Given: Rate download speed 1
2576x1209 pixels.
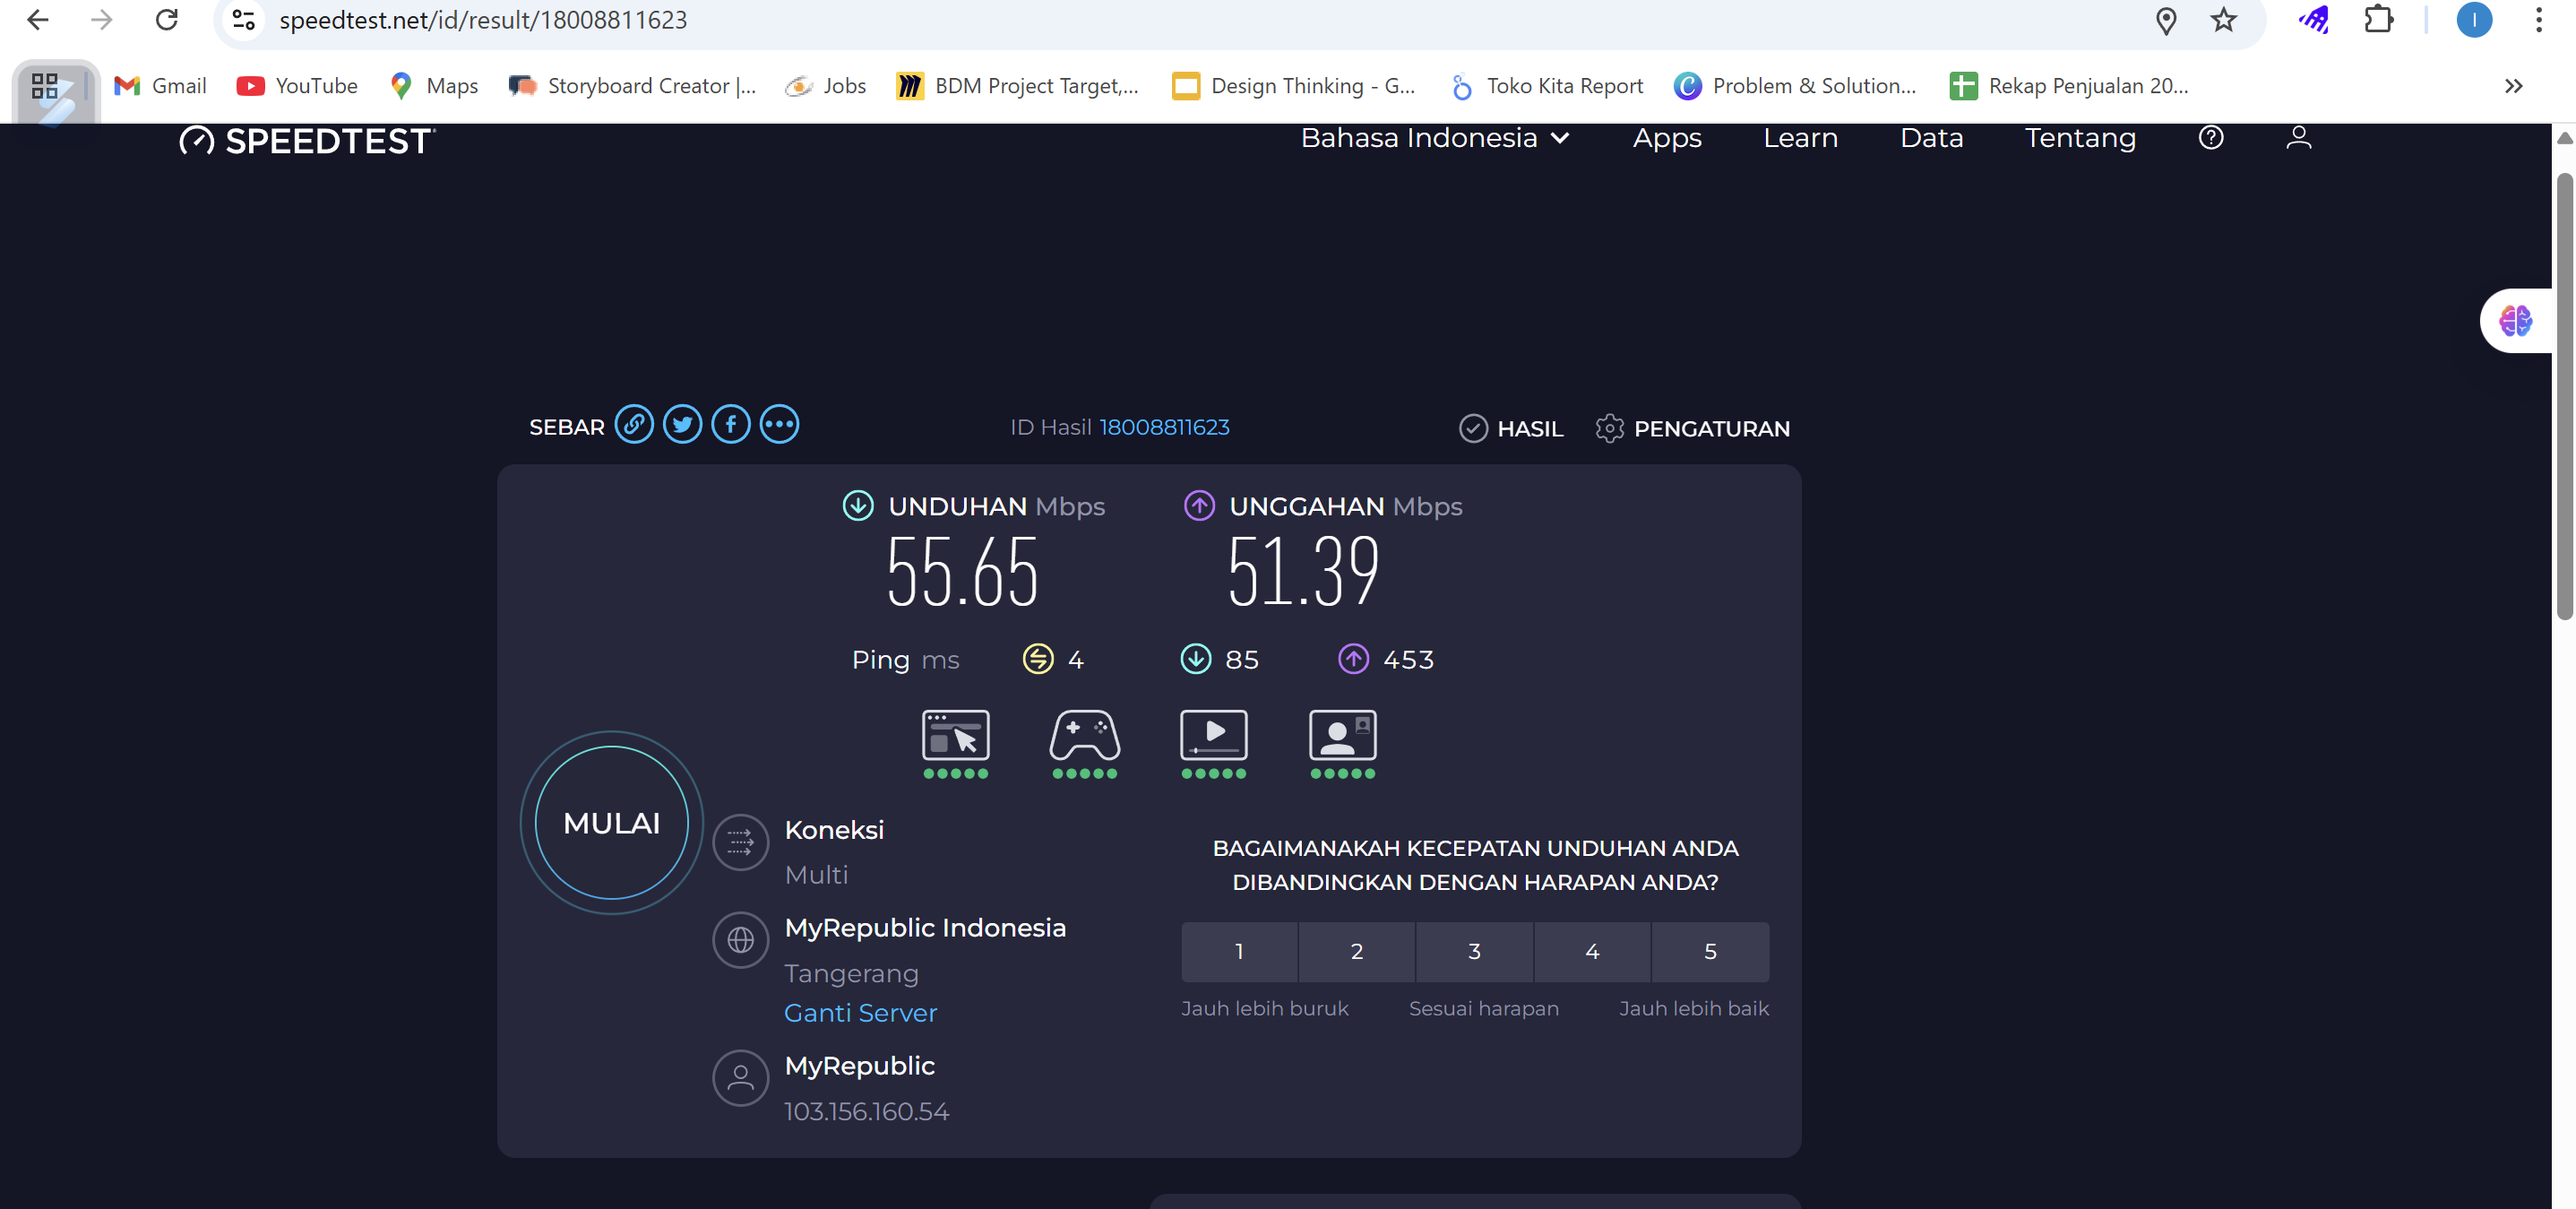Looking at the screenshot, I should click(1239, 951).
